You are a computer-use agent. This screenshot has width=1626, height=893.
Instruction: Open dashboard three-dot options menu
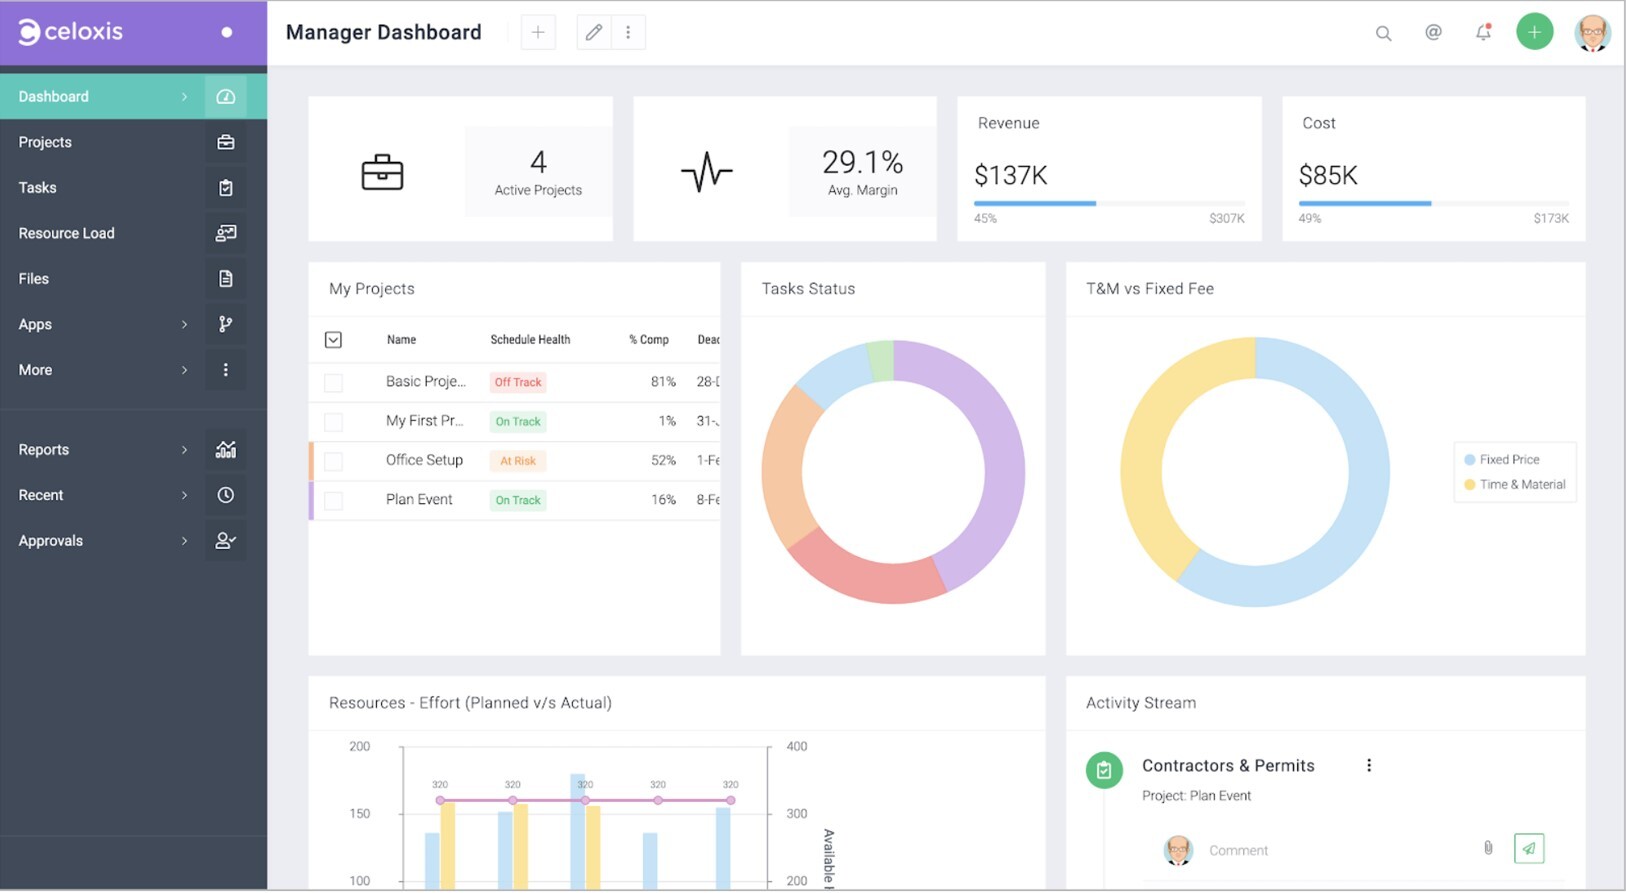[628, 32]
